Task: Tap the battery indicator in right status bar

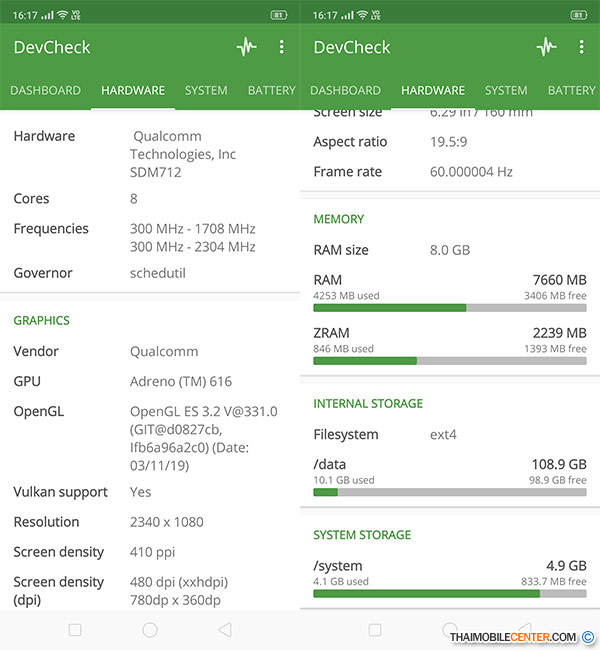Action: (578, 15)
